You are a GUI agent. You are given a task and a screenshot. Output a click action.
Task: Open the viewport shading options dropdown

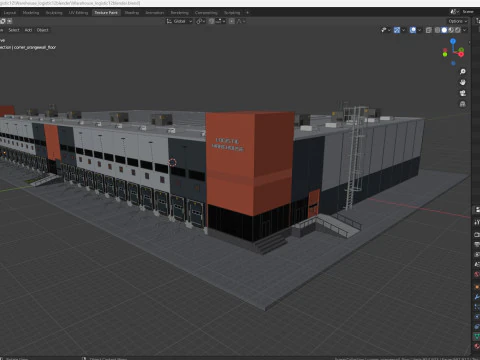(x=464, y=30)
